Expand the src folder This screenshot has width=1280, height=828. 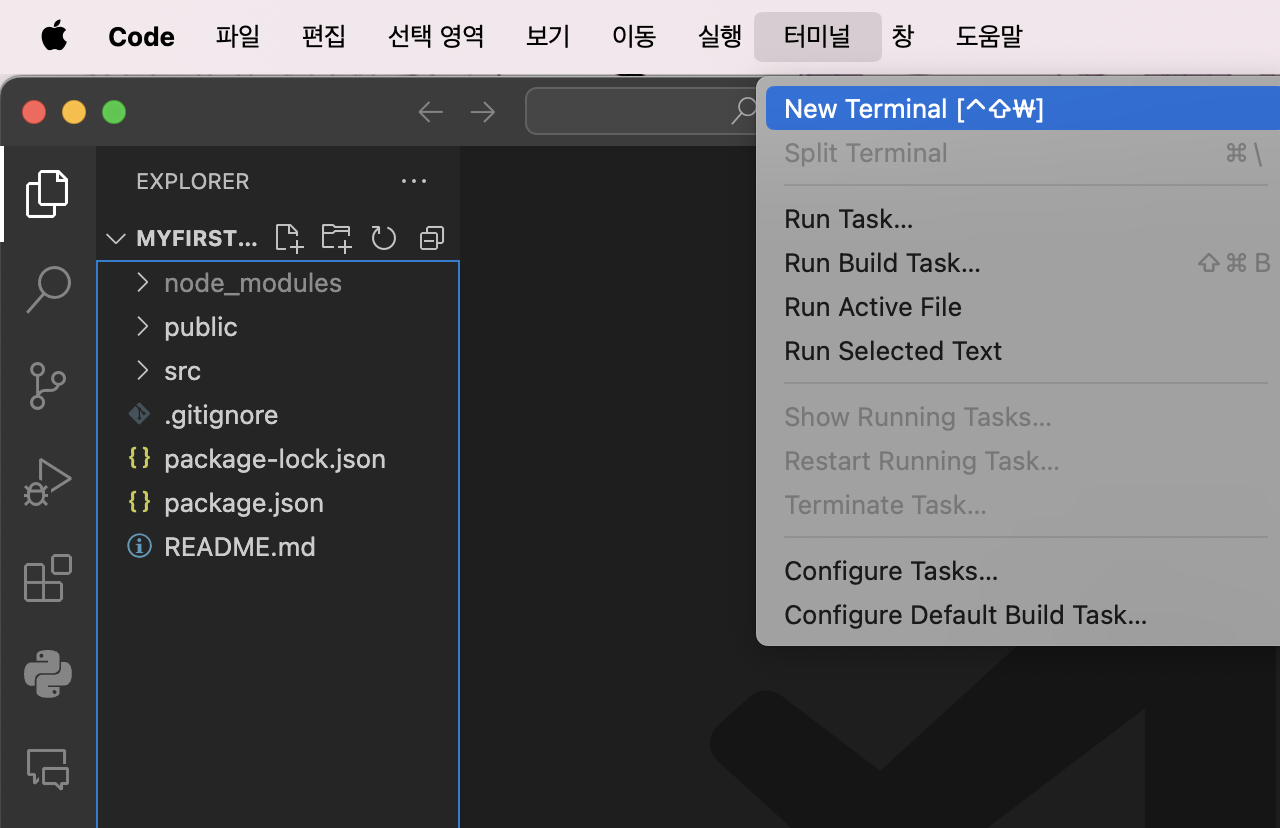[142, 371]
